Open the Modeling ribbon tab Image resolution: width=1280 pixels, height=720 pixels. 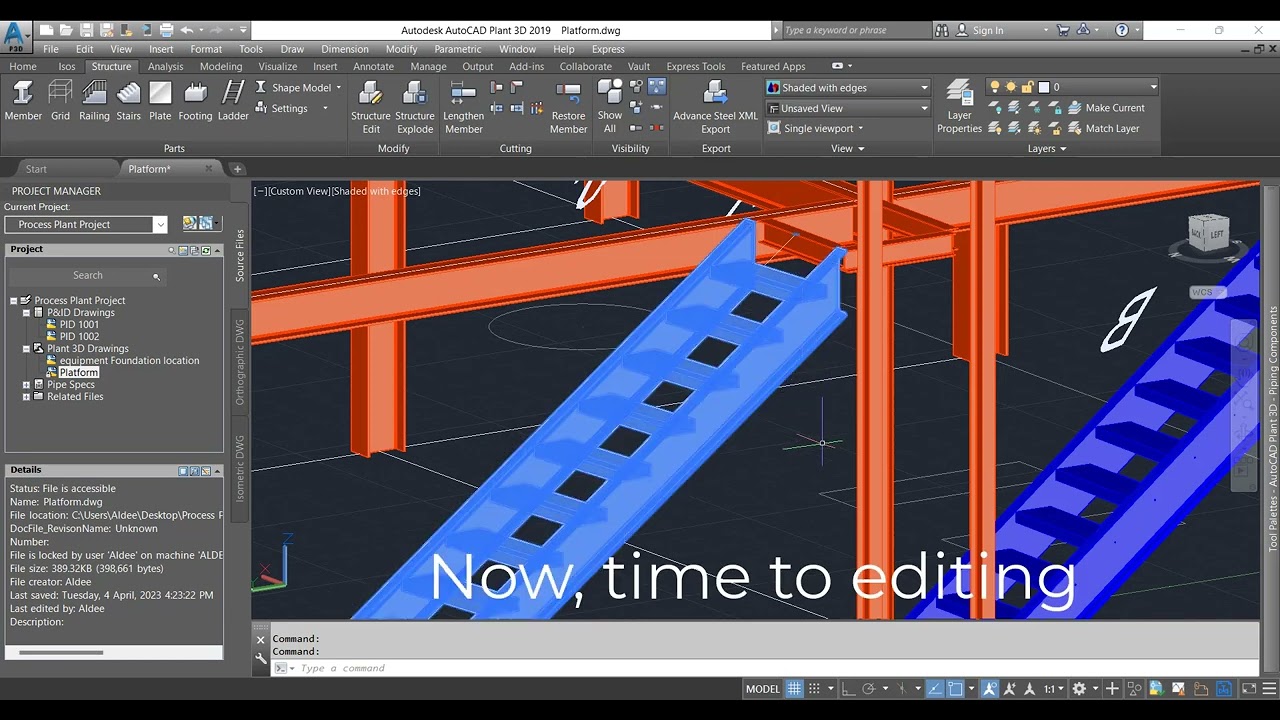[x=221, y=67]
